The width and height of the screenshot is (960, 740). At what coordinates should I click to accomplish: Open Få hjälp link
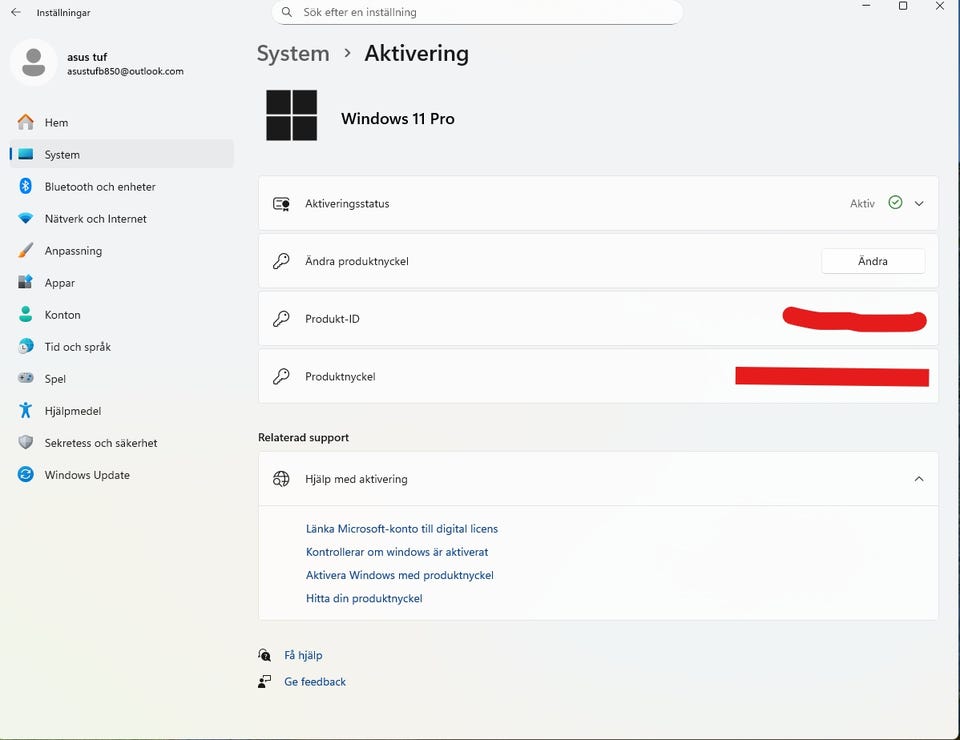tap(303, 655)
